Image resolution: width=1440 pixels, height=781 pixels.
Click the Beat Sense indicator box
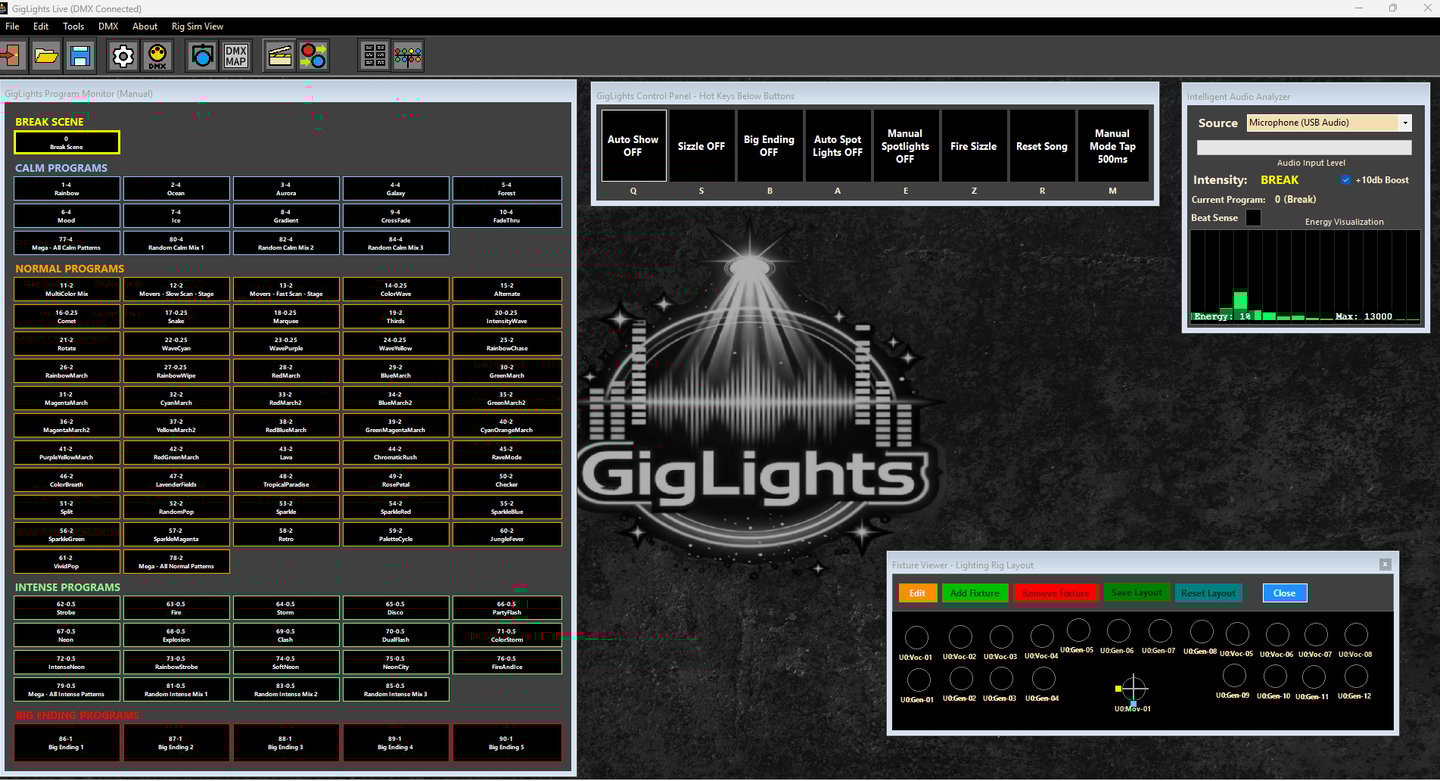pos(1253,218)
